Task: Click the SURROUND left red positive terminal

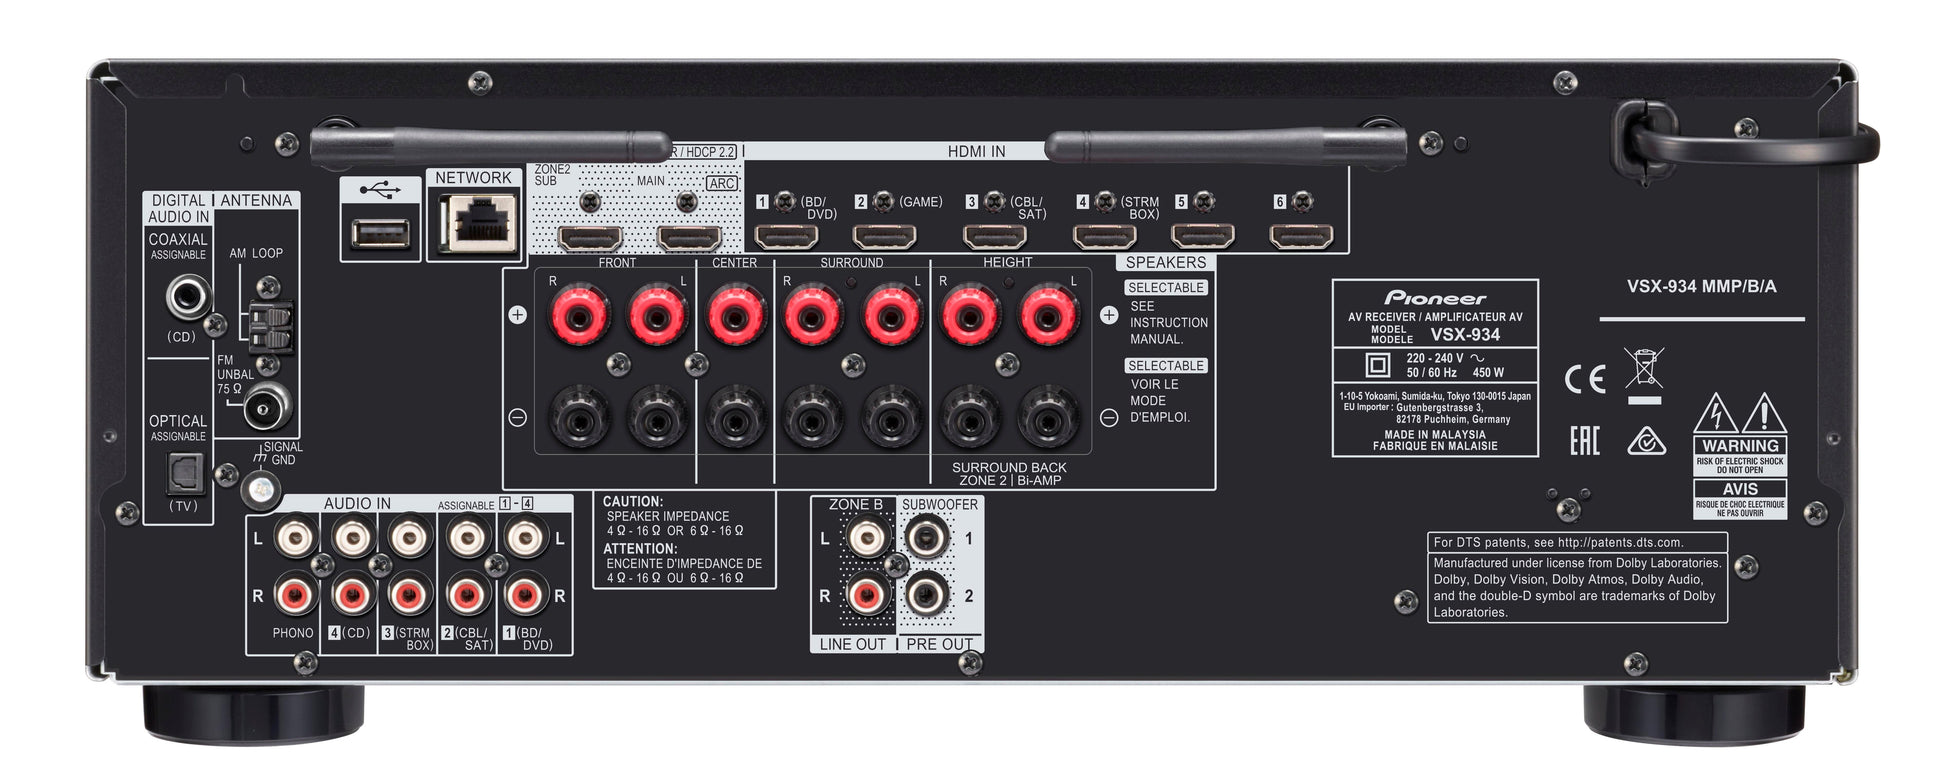Action: (891, 316)
